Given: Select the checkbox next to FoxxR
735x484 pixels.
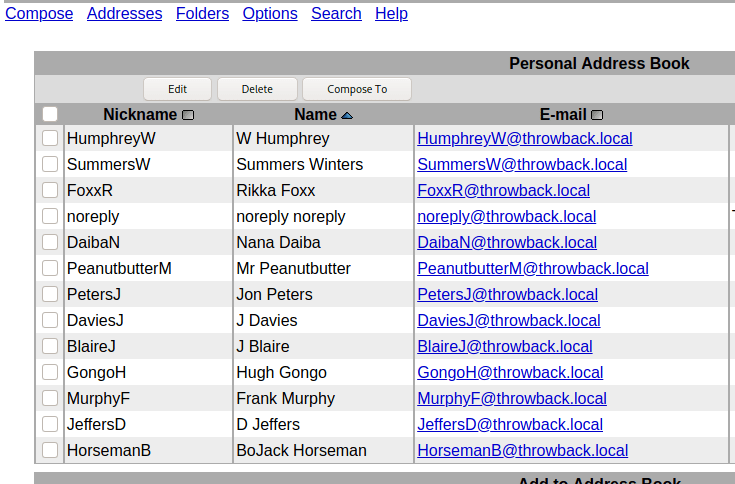Looking at the screenshot, I should 50,190.
